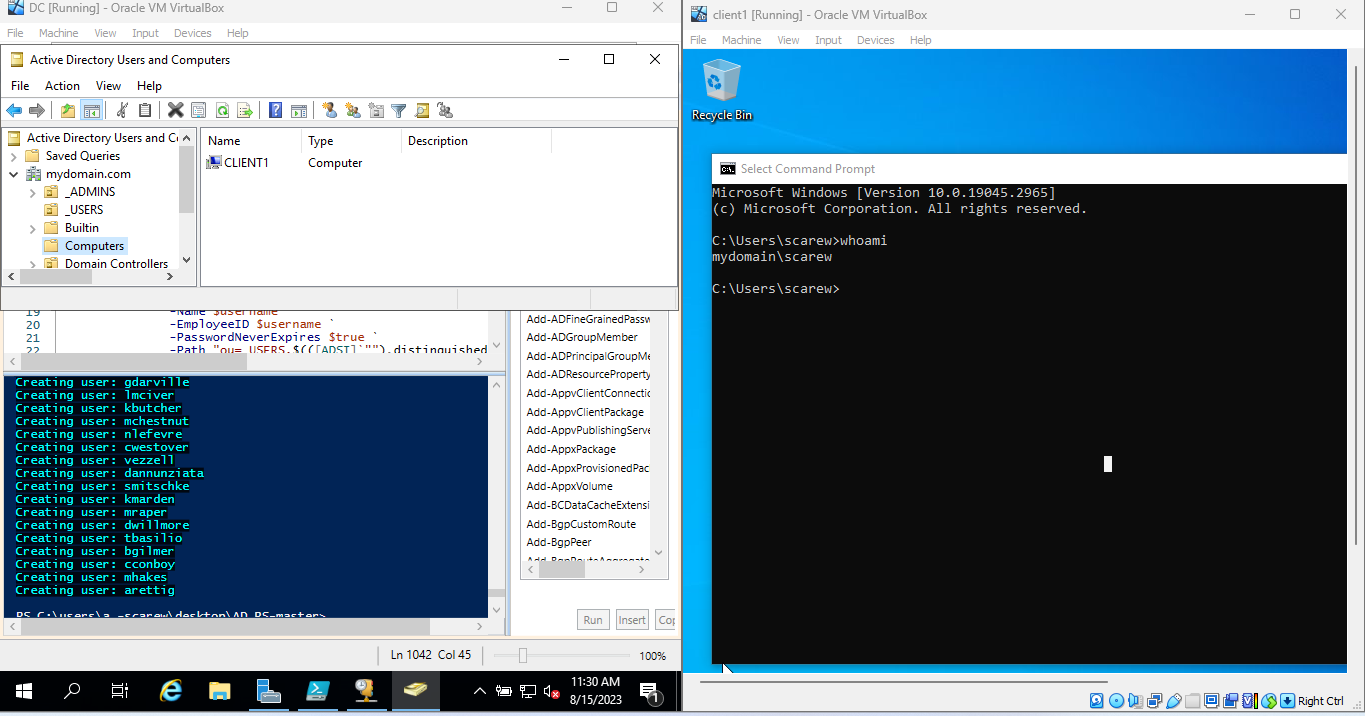Expand the Builtin container node
This screenshot has width=1365, height=716.
tap(32, 227)
